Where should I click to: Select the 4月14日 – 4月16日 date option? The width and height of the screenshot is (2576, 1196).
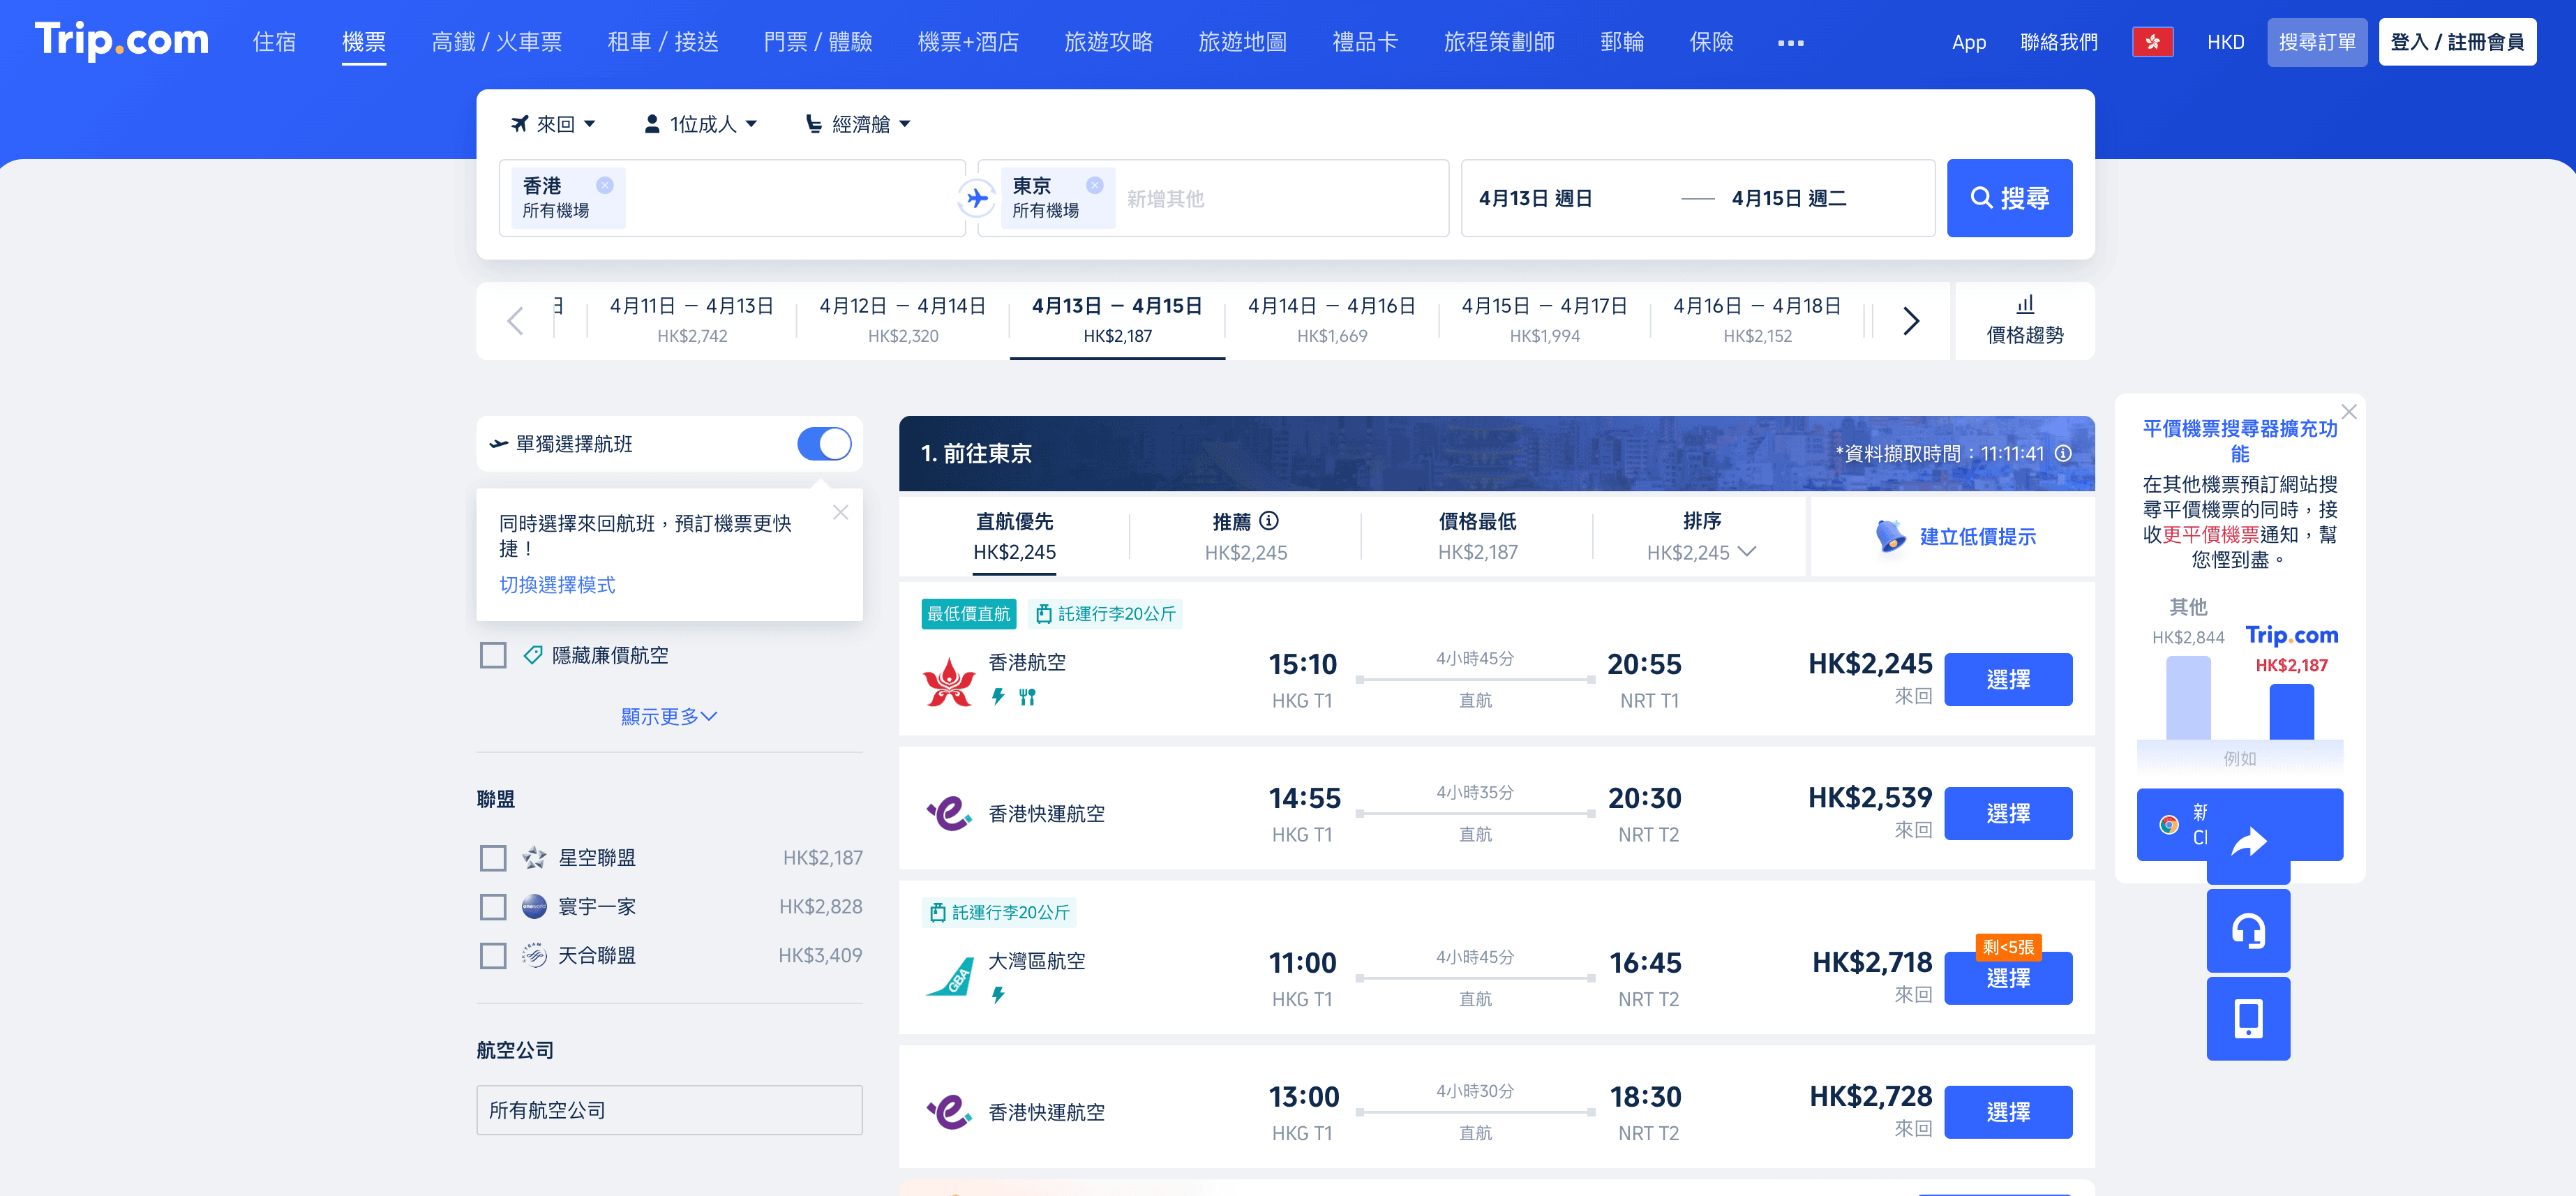point(1331,320)
